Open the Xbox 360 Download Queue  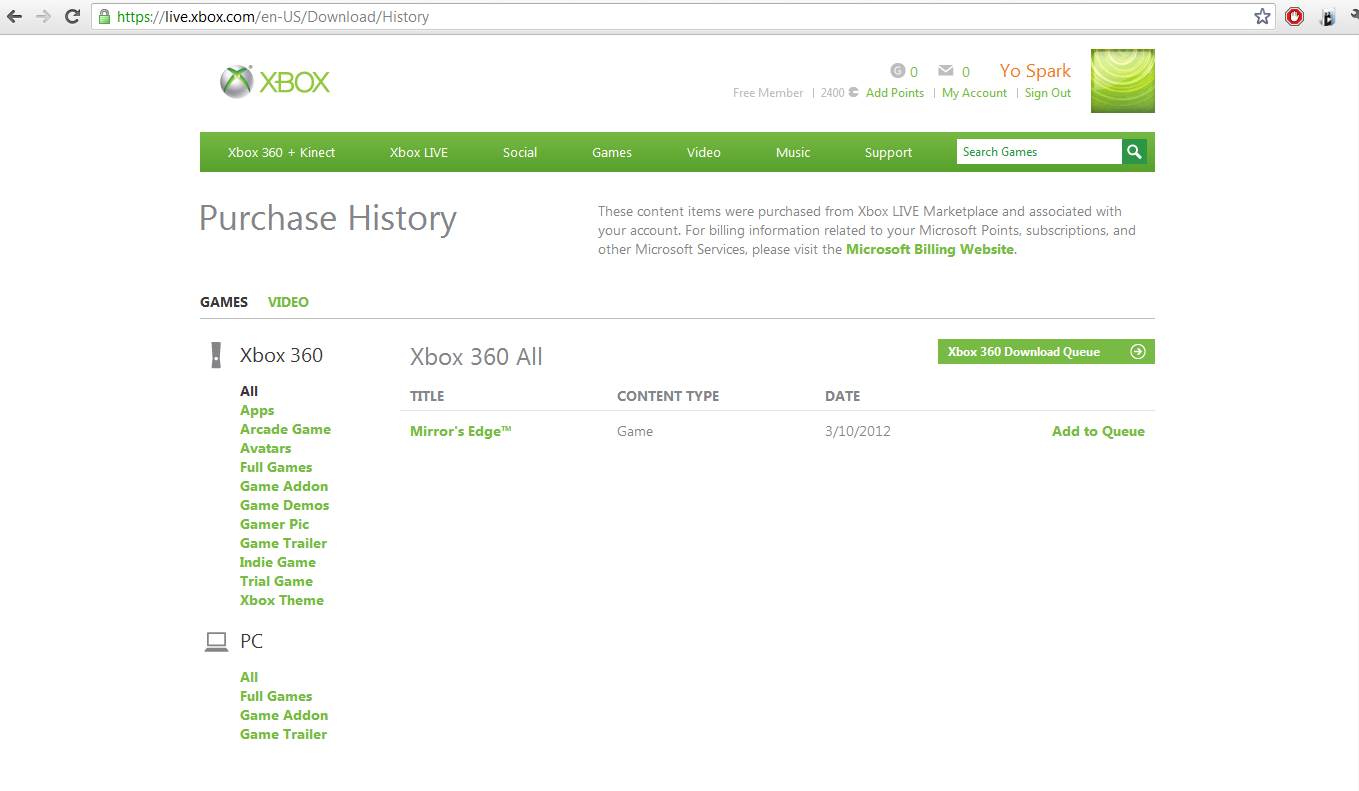pos(1046,352)
